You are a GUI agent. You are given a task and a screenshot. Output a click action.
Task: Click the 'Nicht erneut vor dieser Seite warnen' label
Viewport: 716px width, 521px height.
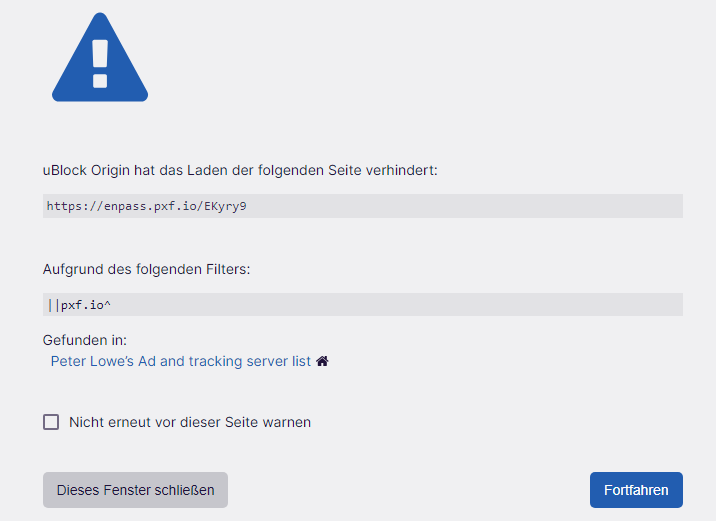190,422
